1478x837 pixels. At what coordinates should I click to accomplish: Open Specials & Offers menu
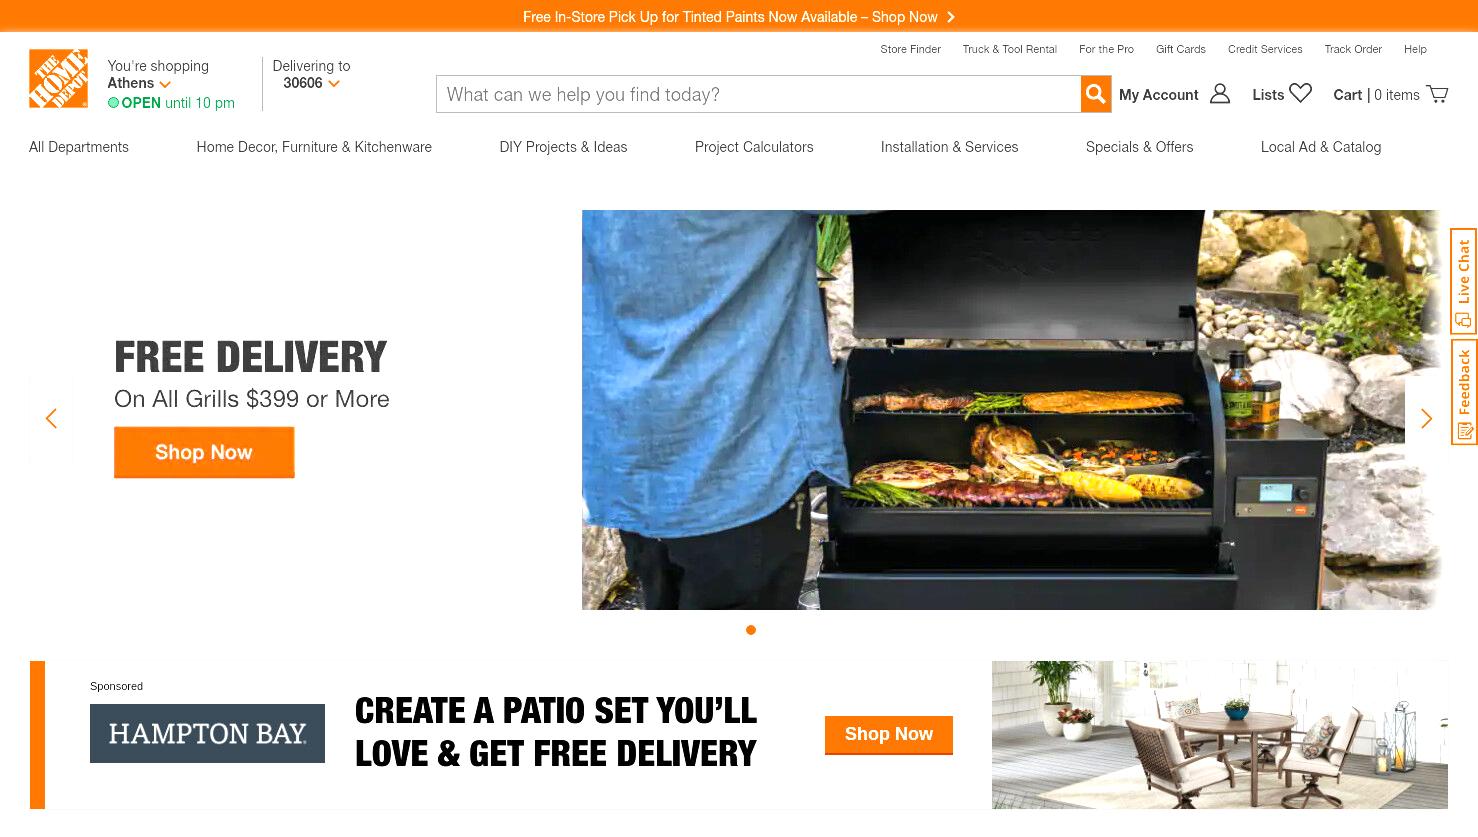[1139, 147]
